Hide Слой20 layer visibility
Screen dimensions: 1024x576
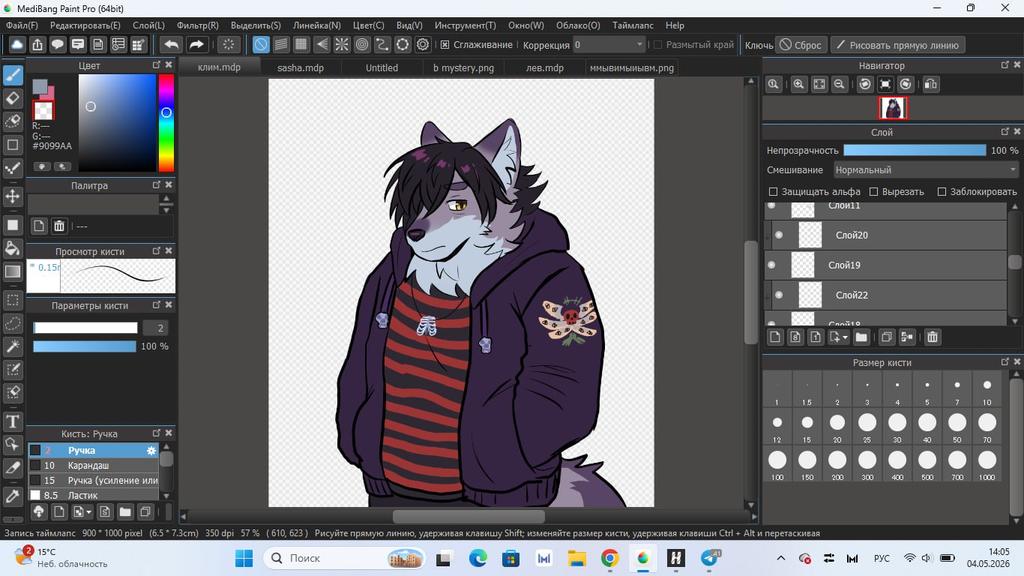pos(778,235)
